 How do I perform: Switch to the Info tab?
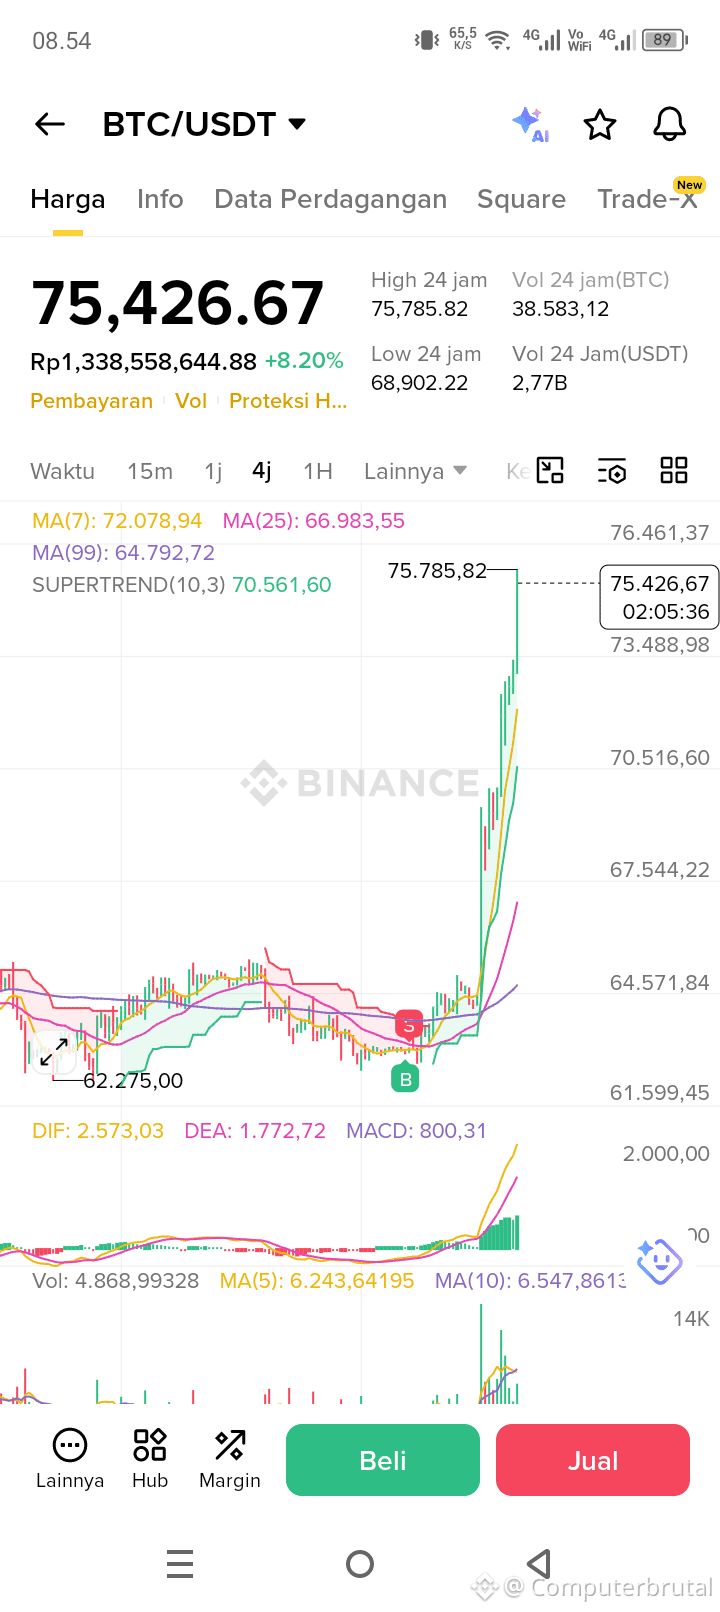pyautogui.click(x=160, y=199)
